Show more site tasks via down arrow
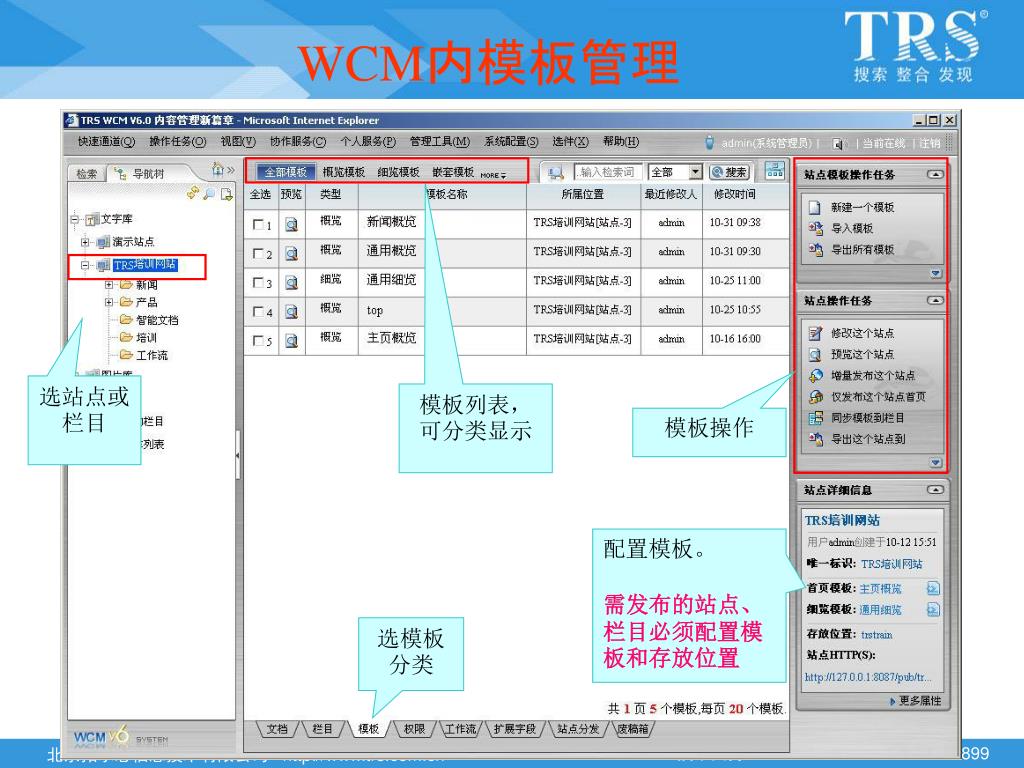Viewport: 1024px width, 768px height. tap(936, 462)
